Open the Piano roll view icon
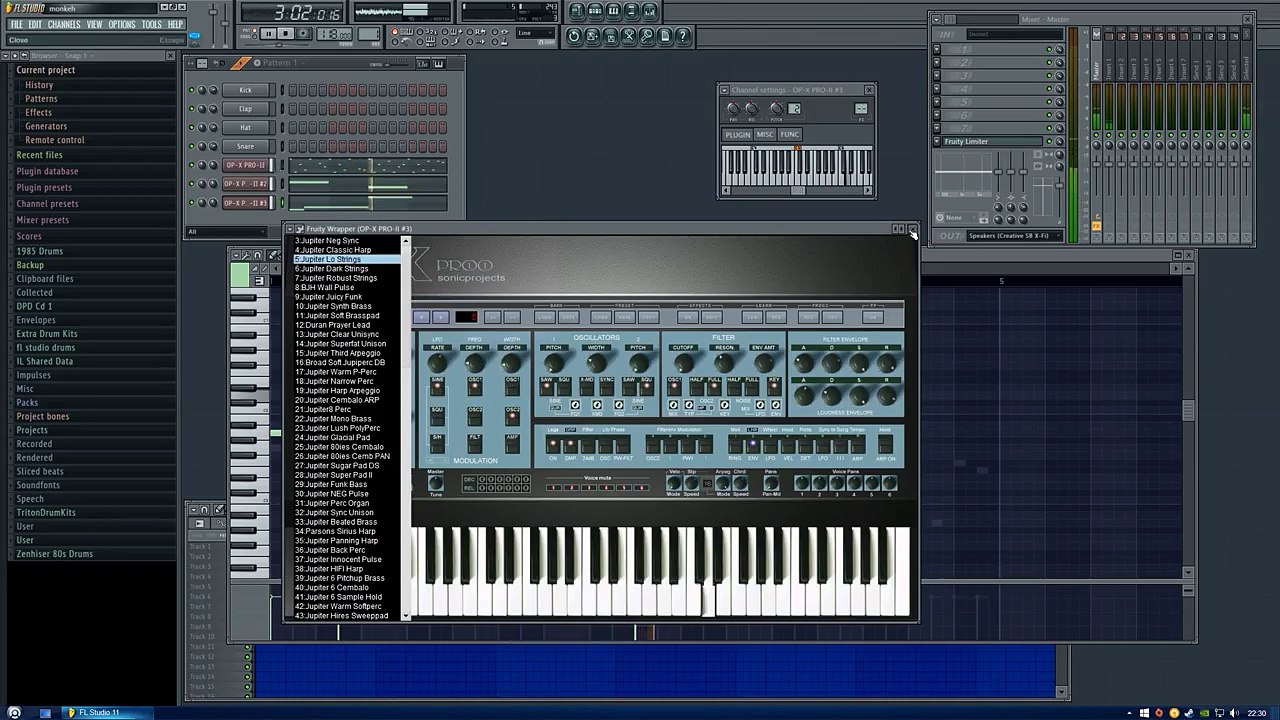The image size is (1280, 720). pyautogui.click(x=613, y=11)
